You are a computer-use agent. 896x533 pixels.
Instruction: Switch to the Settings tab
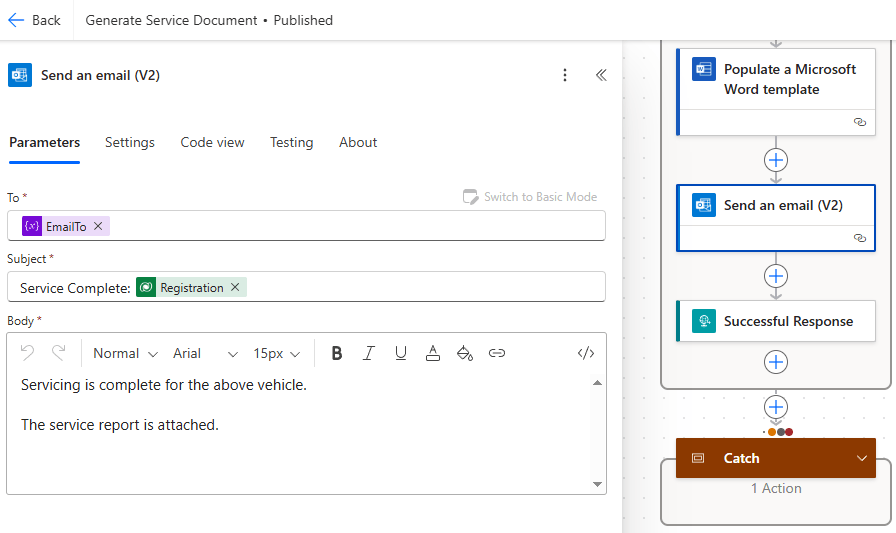[130, 142]
